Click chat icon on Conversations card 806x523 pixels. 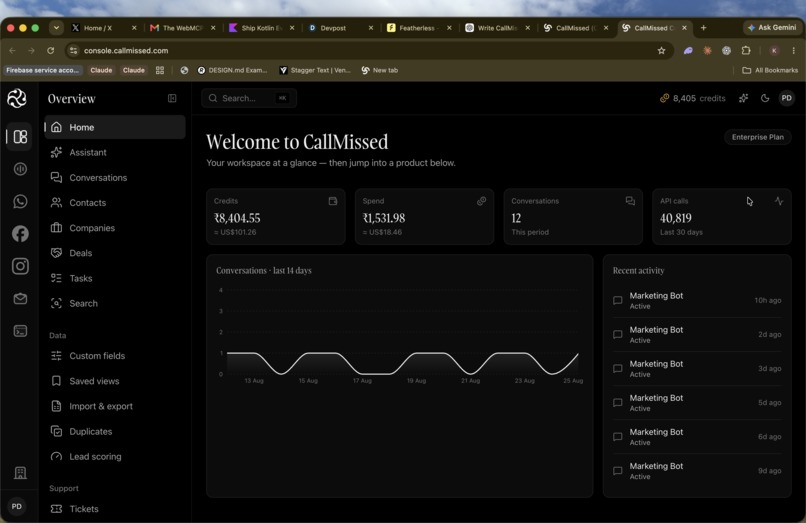pyautogui.click(x=630, y=201)
